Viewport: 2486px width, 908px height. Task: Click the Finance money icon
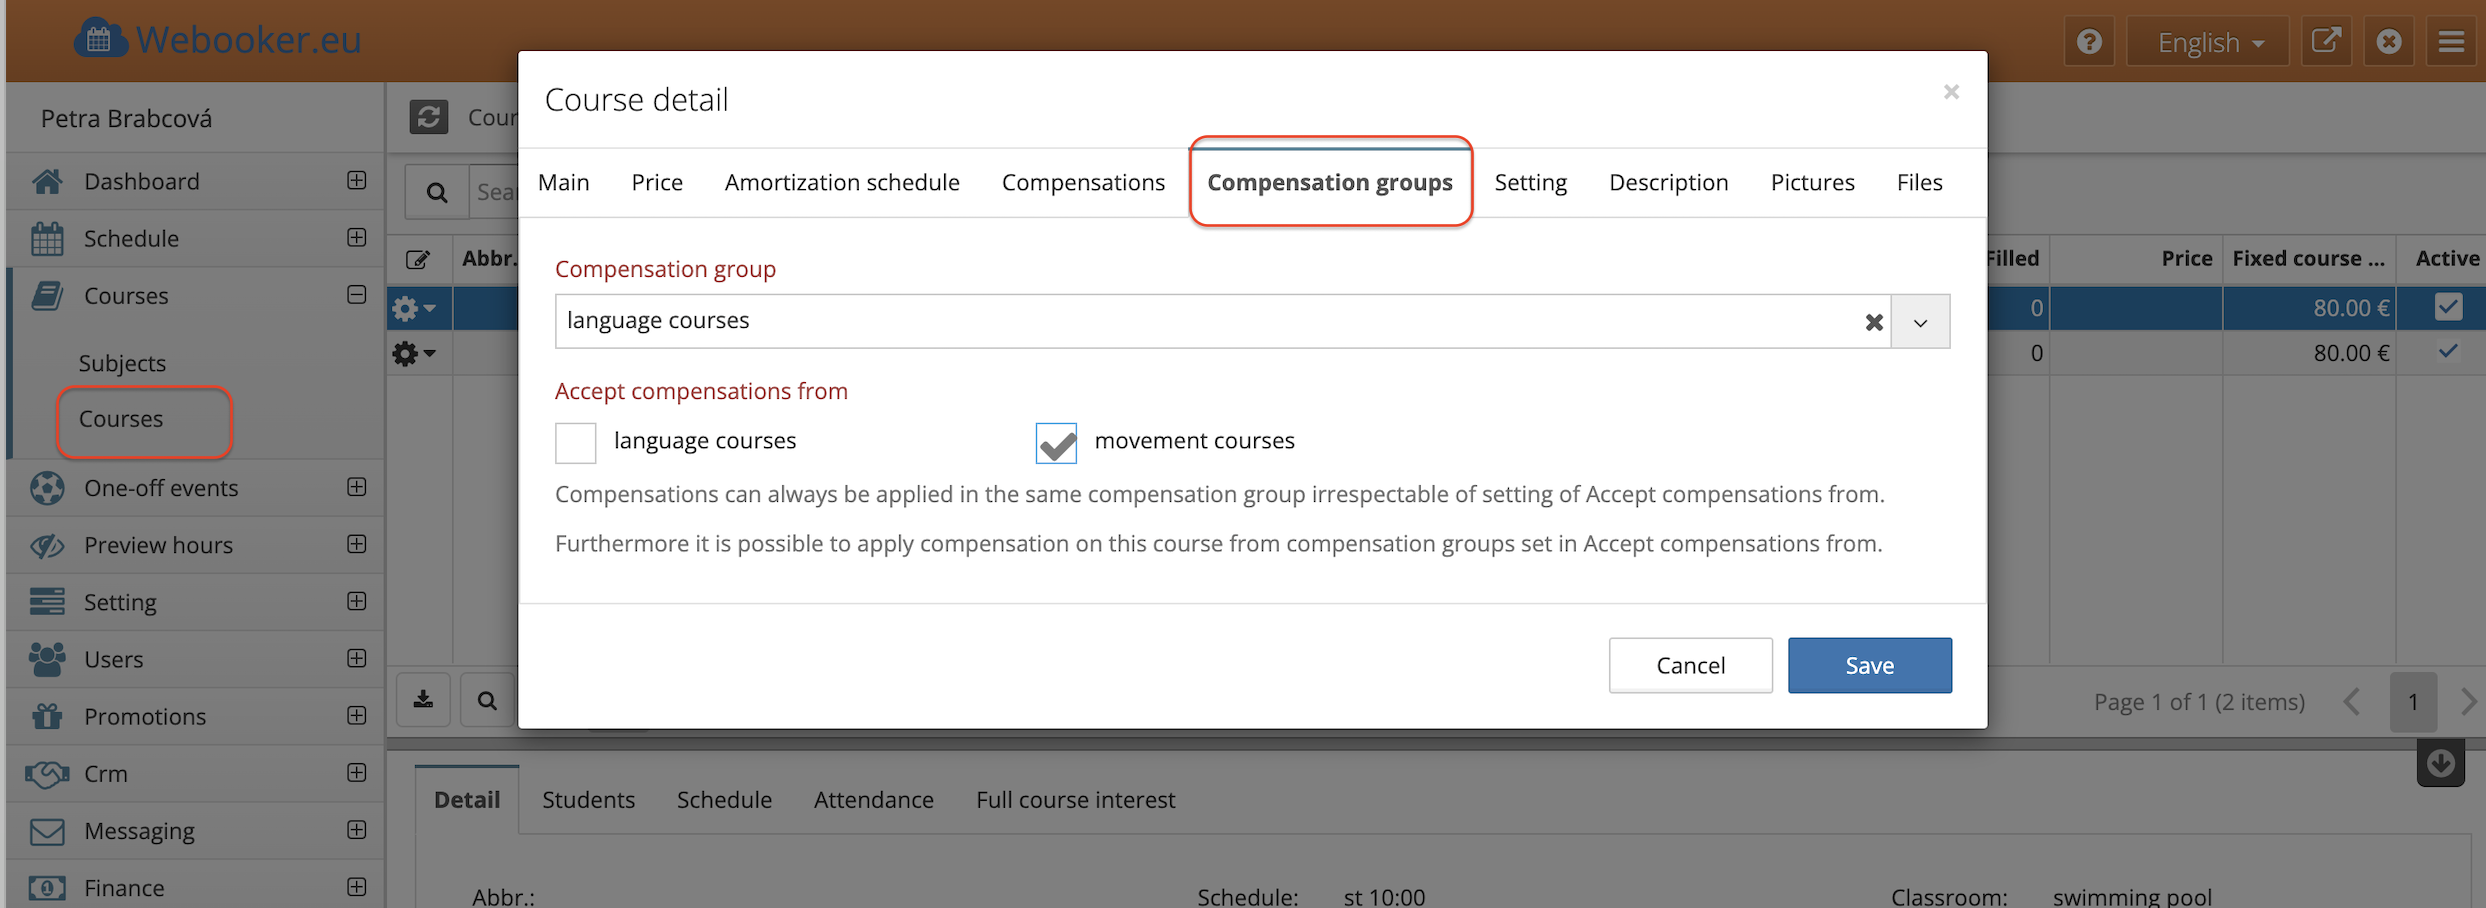pos(47,888)
